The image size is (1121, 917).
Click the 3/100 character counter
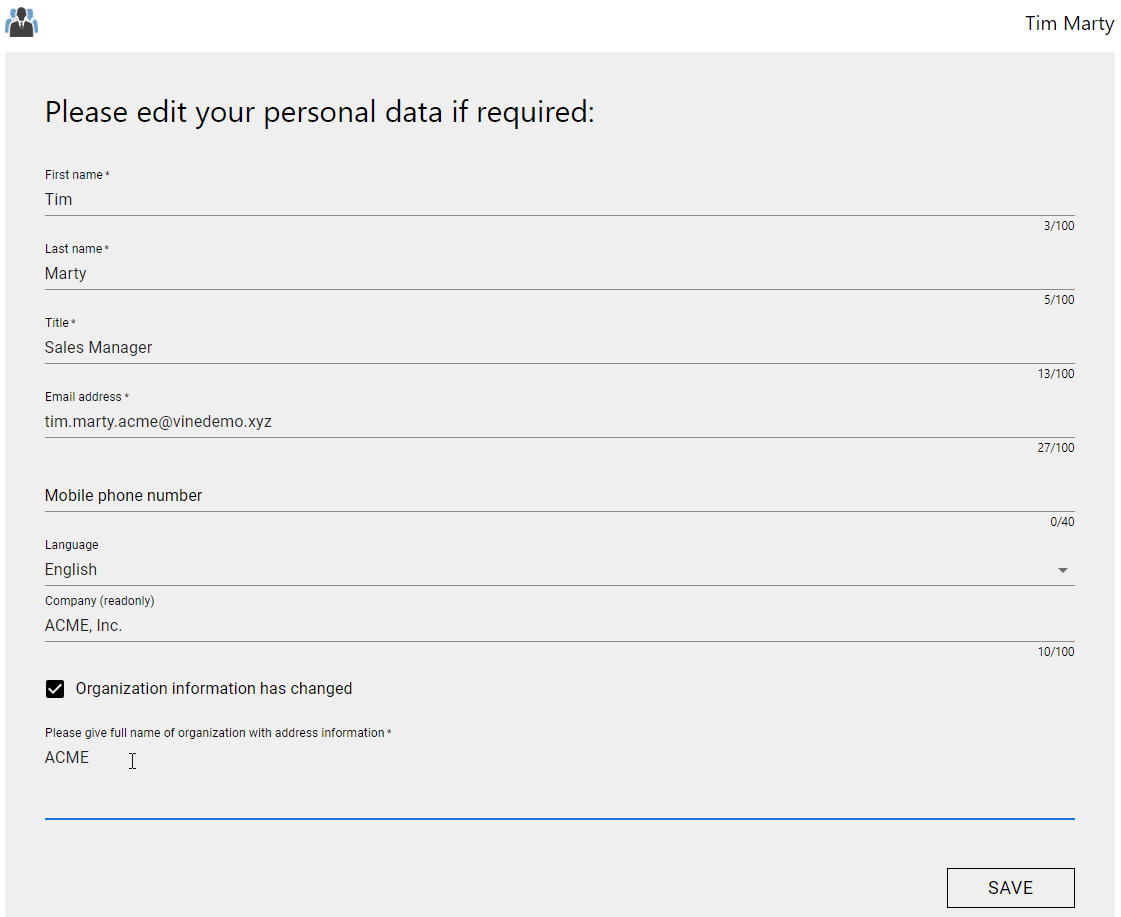click(1059, 226)
